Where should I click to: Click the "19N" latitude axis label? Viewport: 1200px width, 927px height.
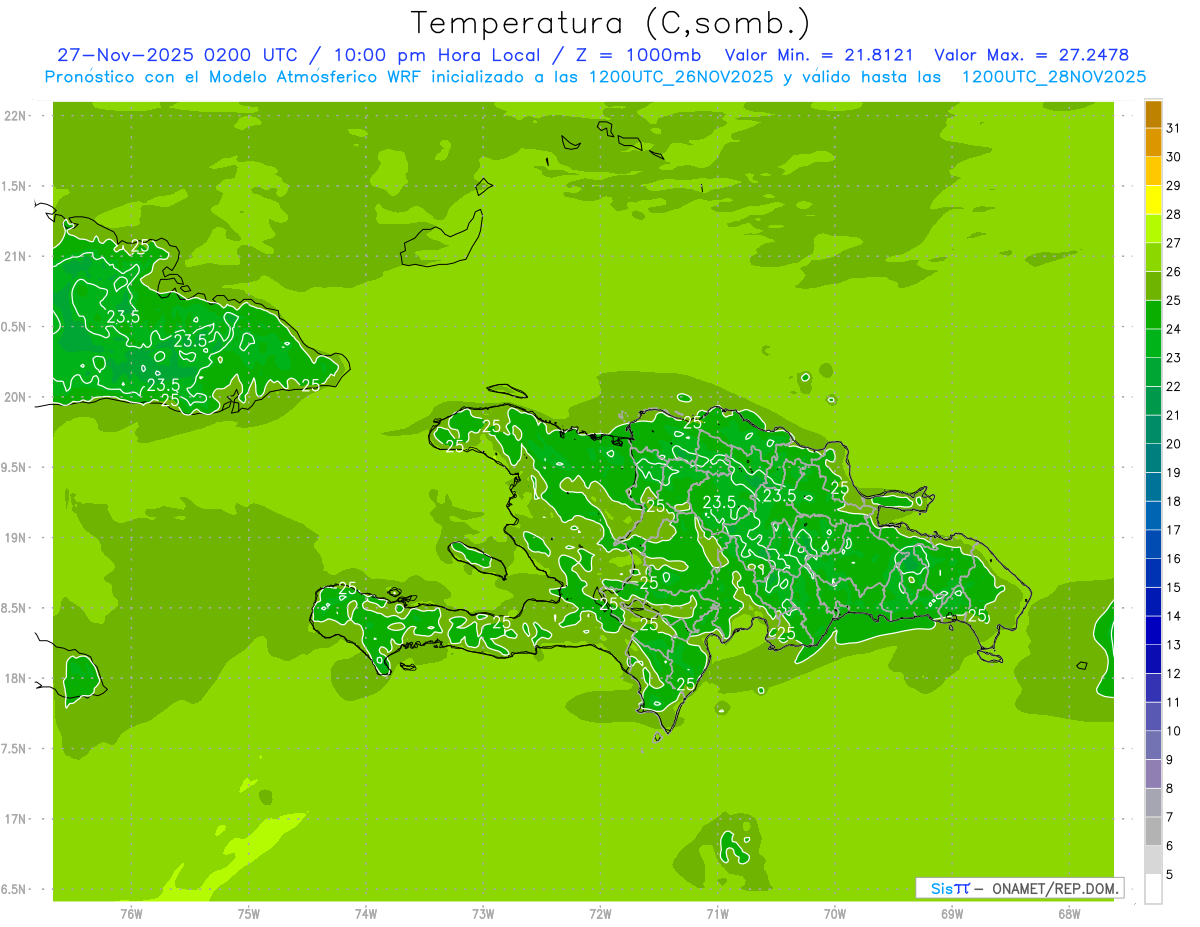point(15,538)
